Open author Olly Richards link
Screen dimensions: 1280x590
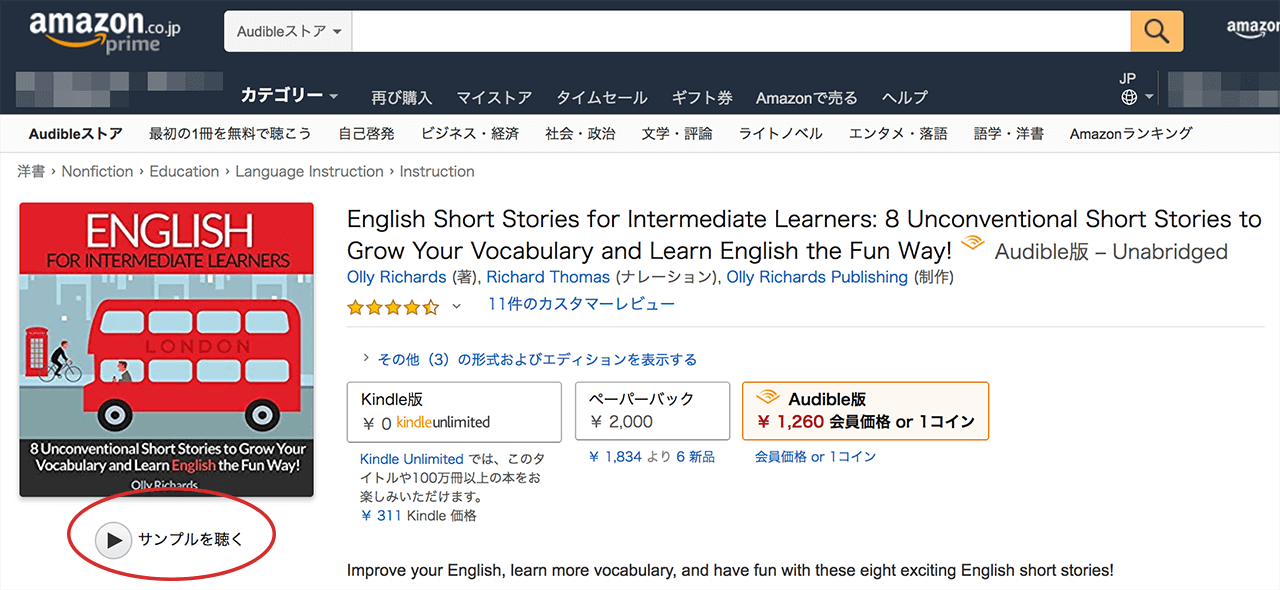click(x=396, y=277)
